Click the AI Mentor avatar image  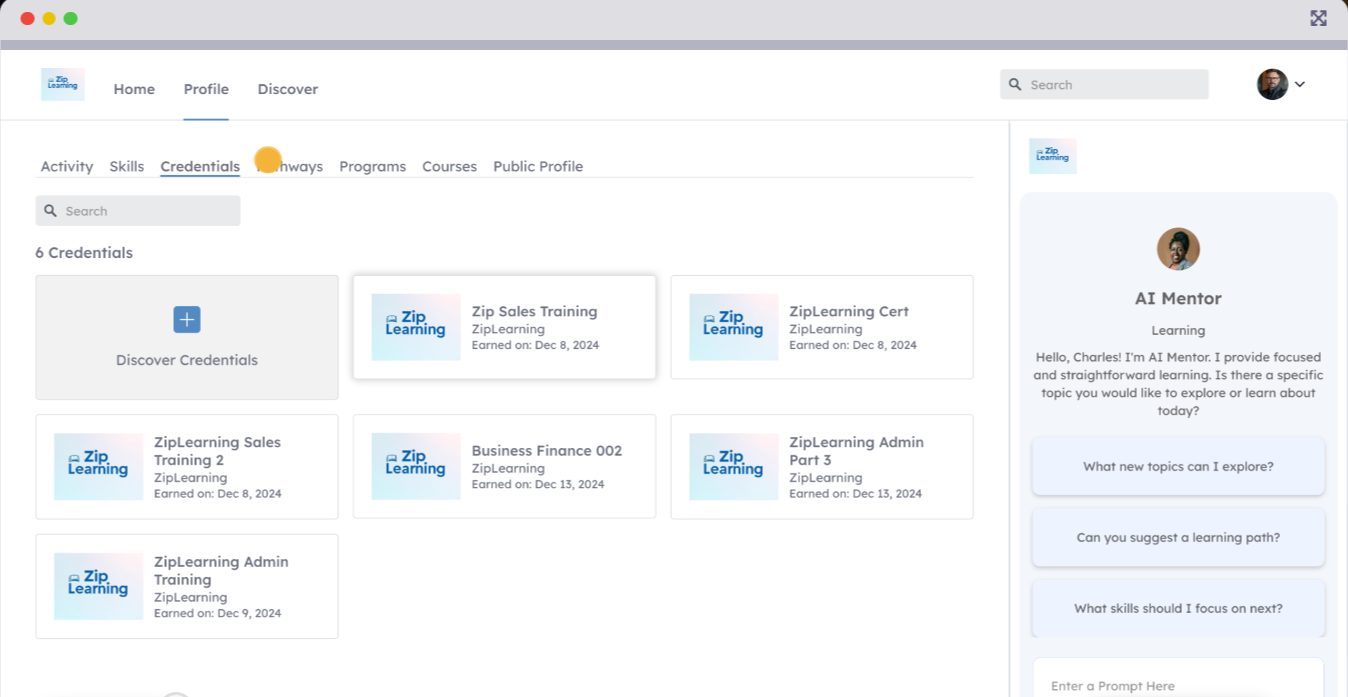click(x=1178, y=248)
